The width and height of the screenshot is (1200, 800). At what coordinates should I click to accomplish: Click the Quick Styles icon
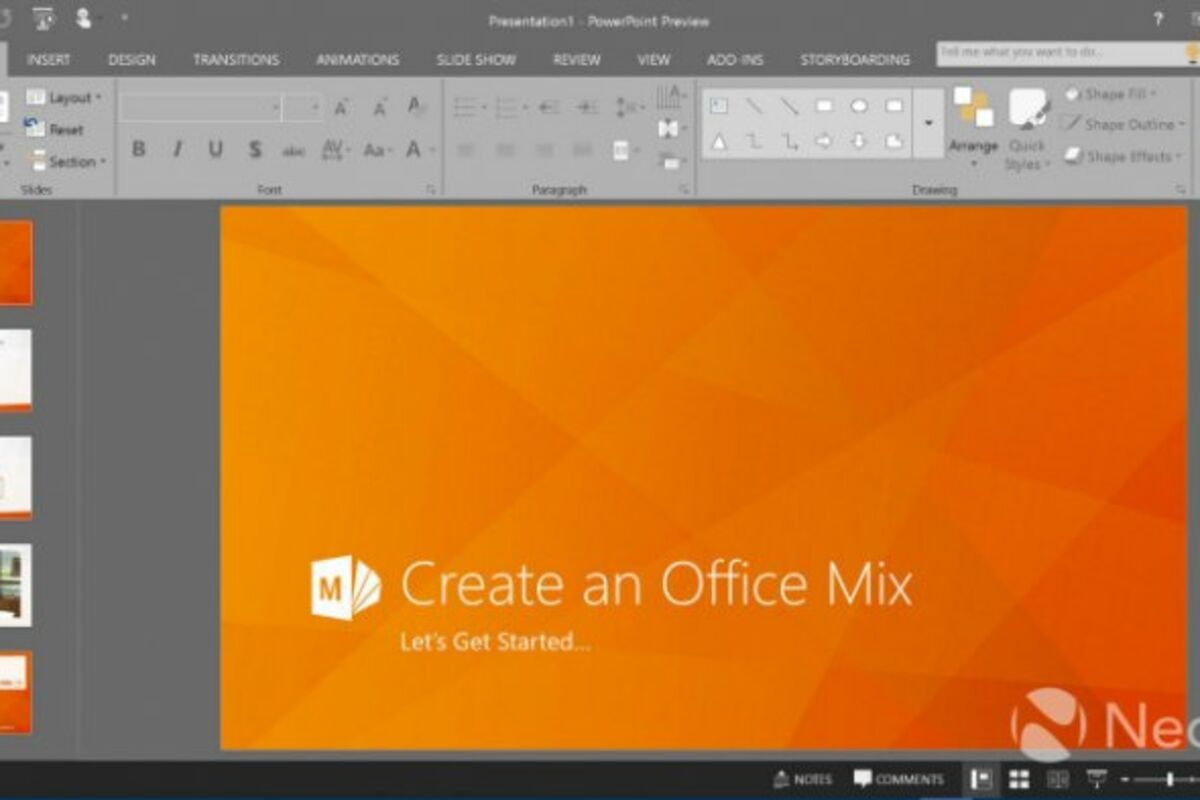[x=1027, y=108]
